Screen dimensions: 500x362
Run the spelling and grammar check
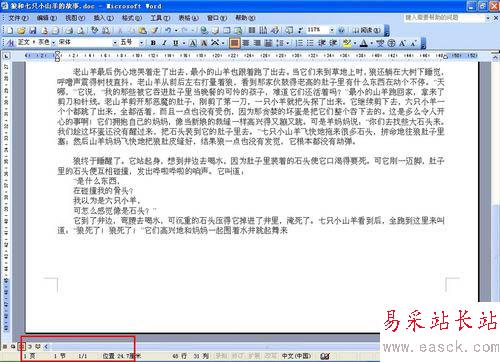[x=95, y=31]
